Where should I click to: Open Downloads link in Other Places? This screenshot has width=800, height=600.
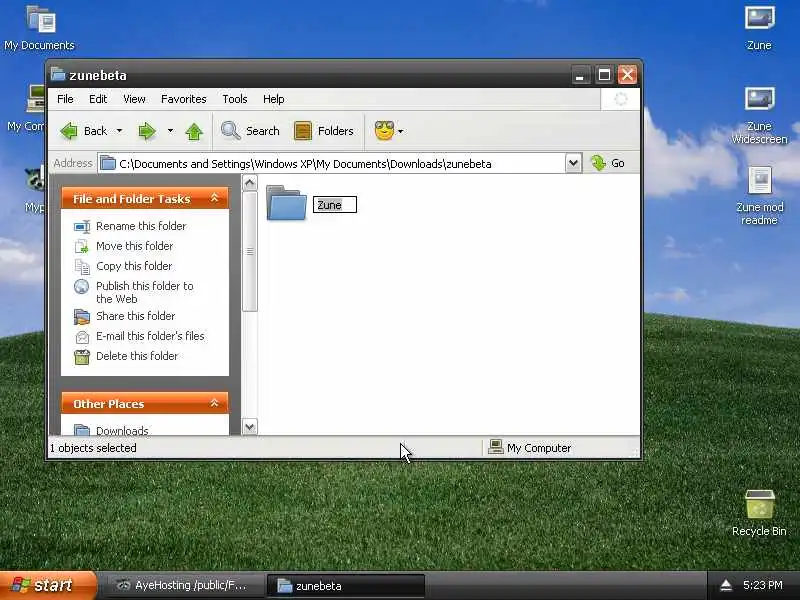pyautogui.click(x=122, y=430)
